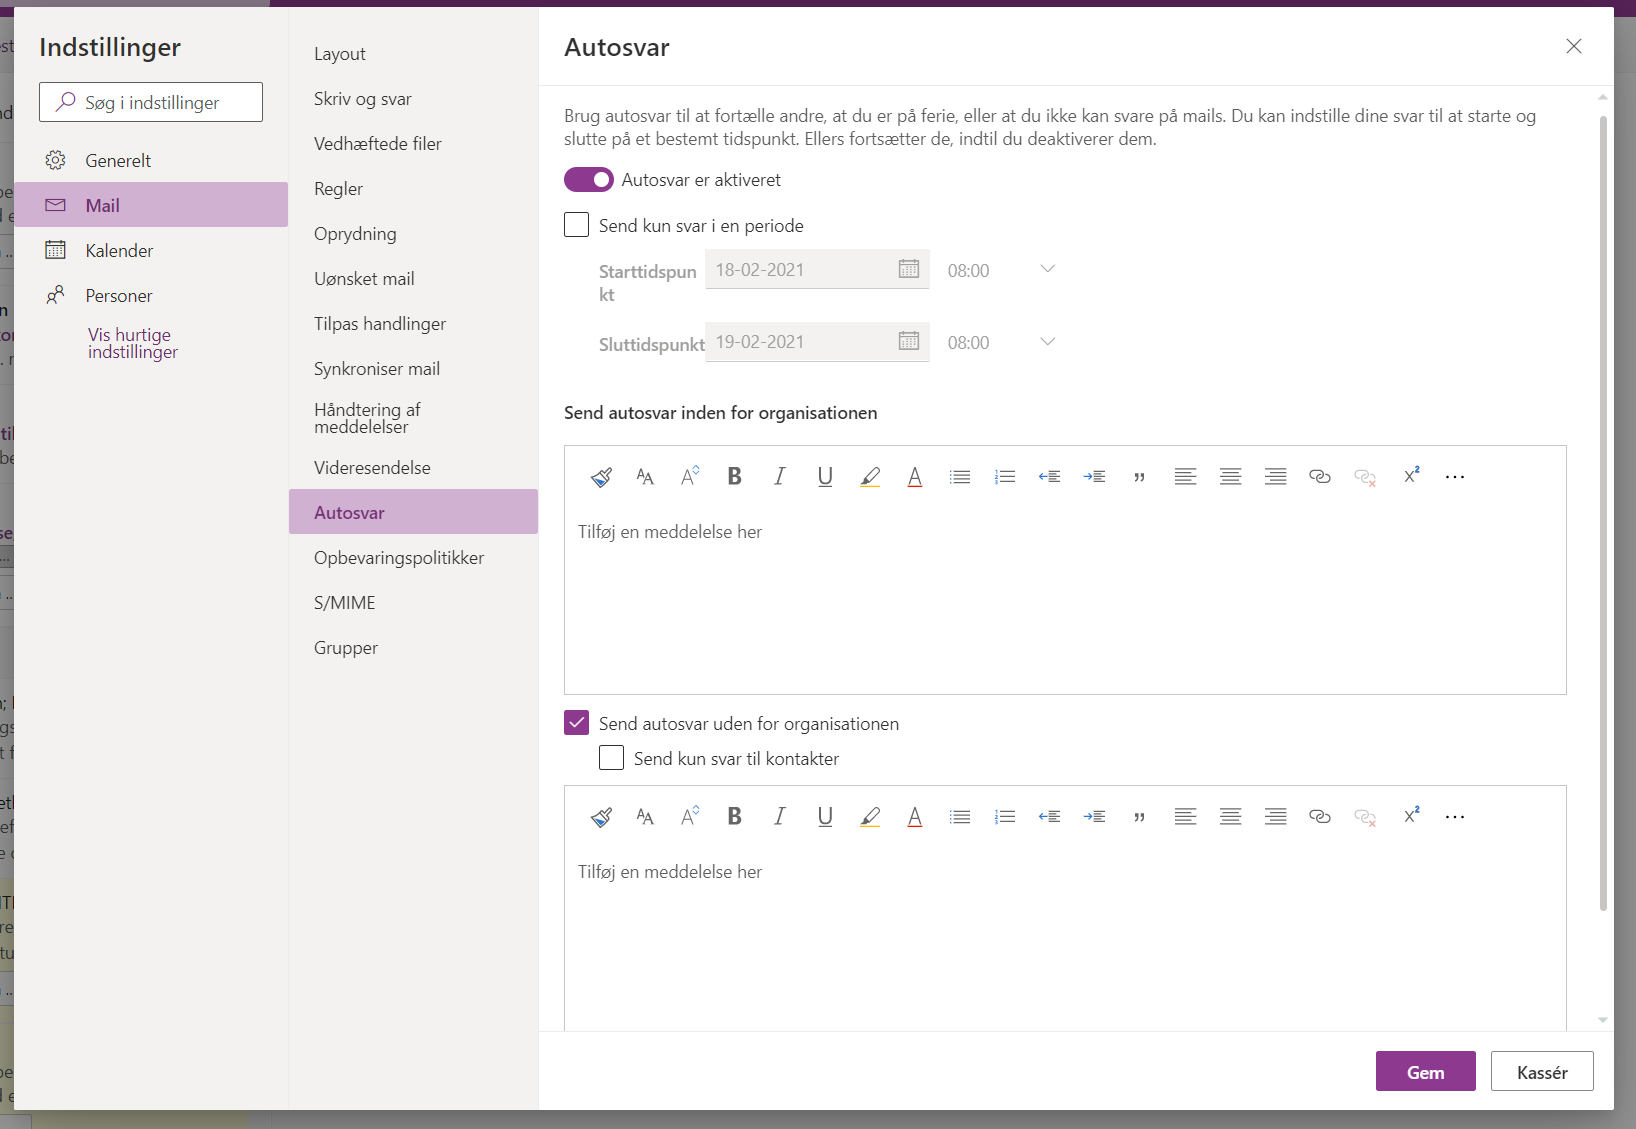This screenshot has height=1129, width=1636.
Task: Insert numbered list in external reply editor
Action: tap(1005, 817)
